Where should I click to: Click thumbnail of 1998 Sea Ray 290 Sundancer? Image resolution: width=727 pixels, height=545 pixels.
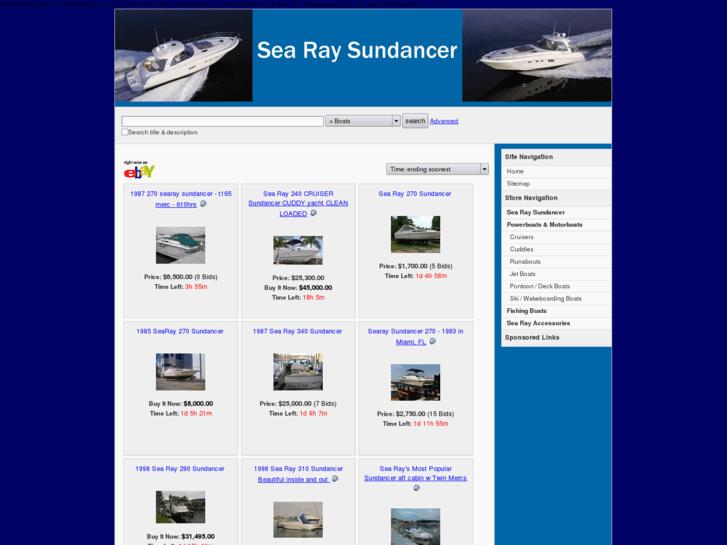180,507
